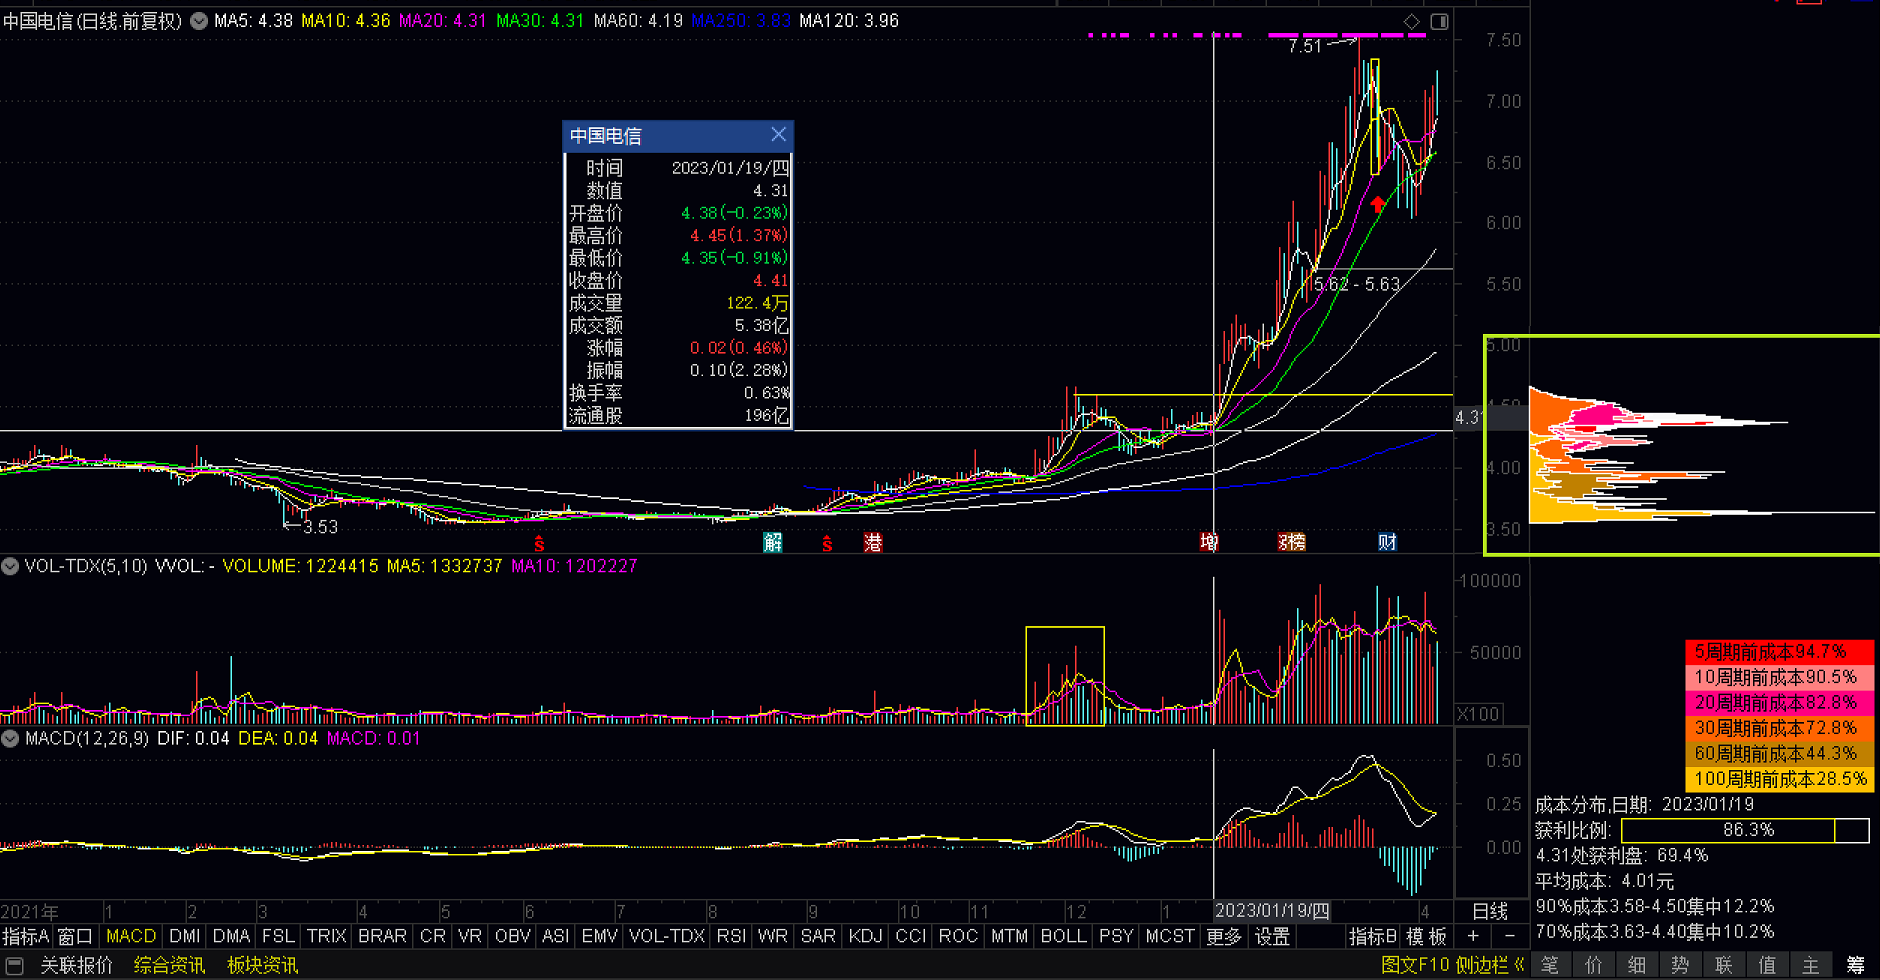The height and width of the screenshot is (980, 1880).
Task: Open 综合资讯 tab
Action: click(169, 965)
